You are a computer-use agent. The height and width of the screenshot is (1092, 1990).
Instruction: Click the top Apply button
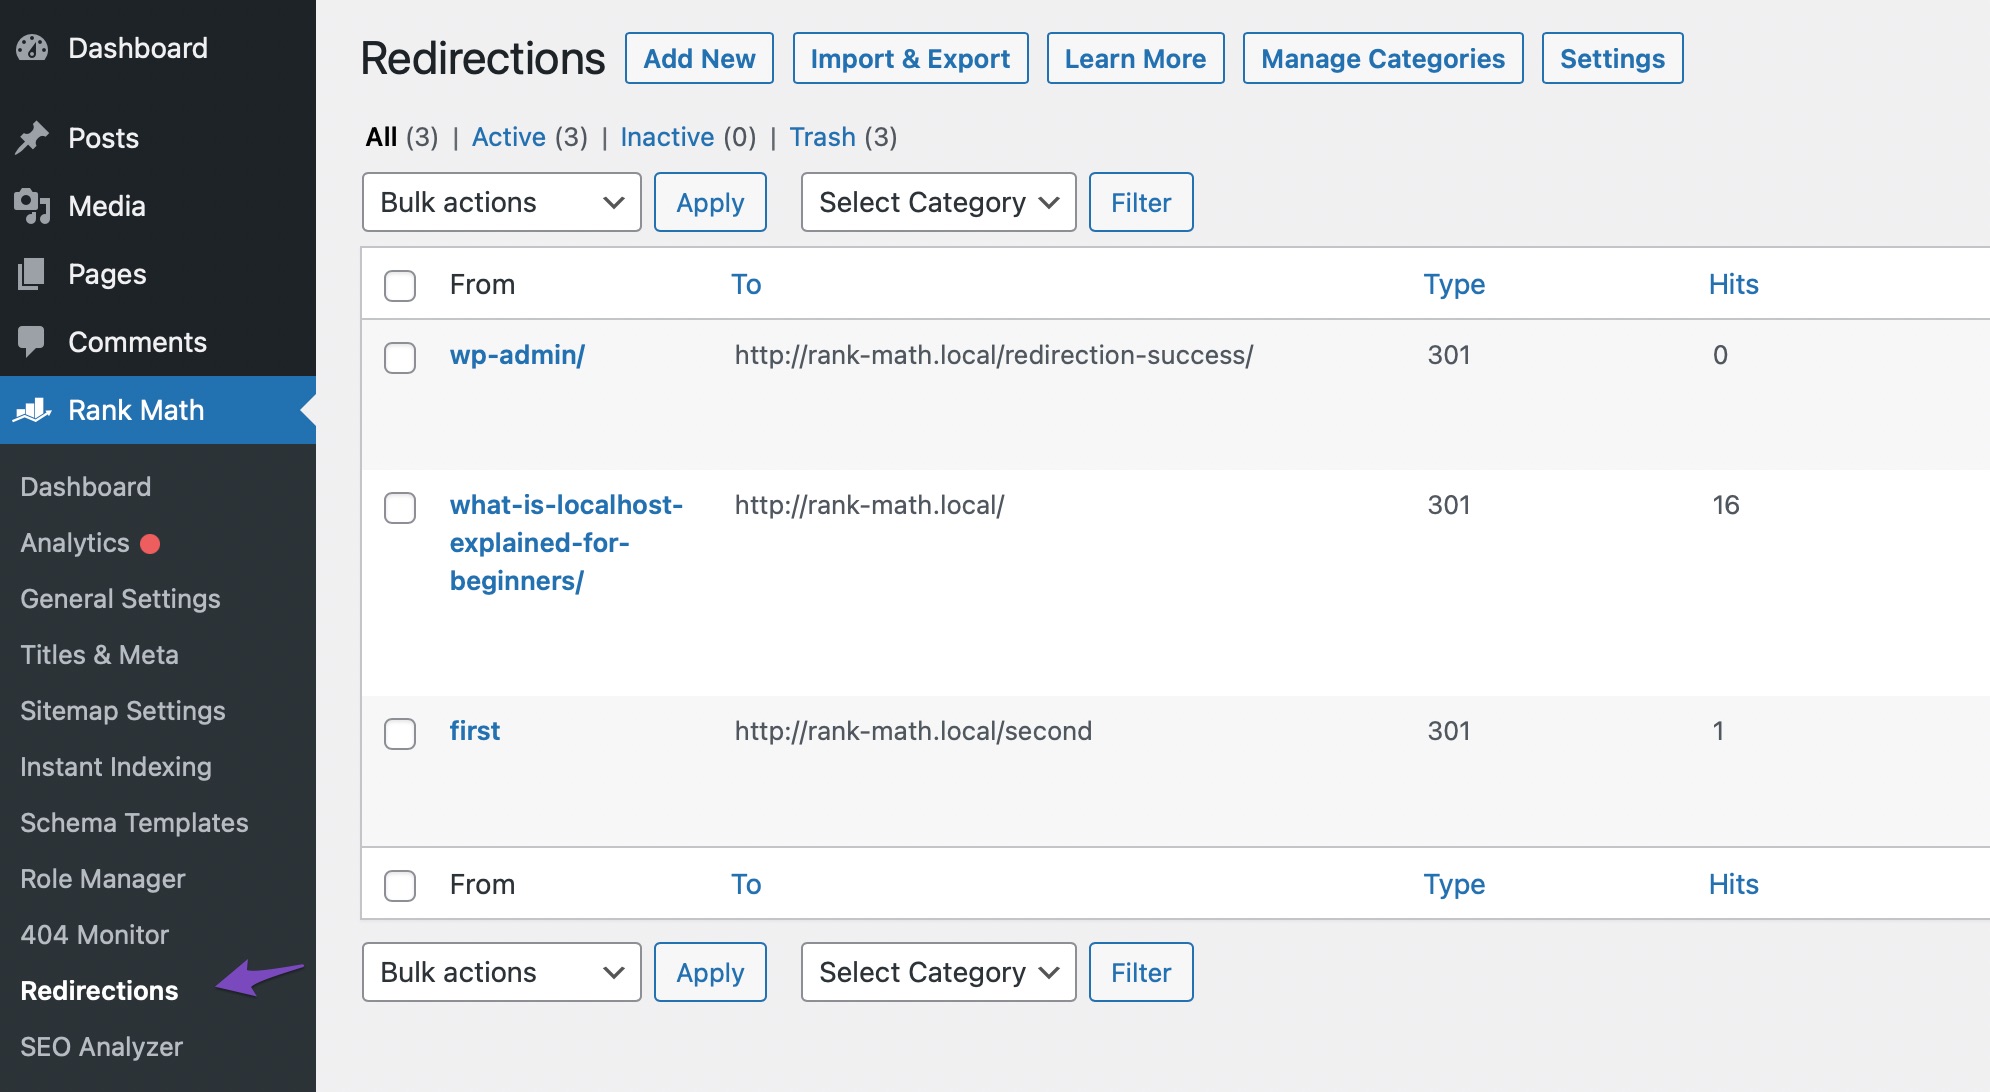pyautogui.click(x=710, y=202)
